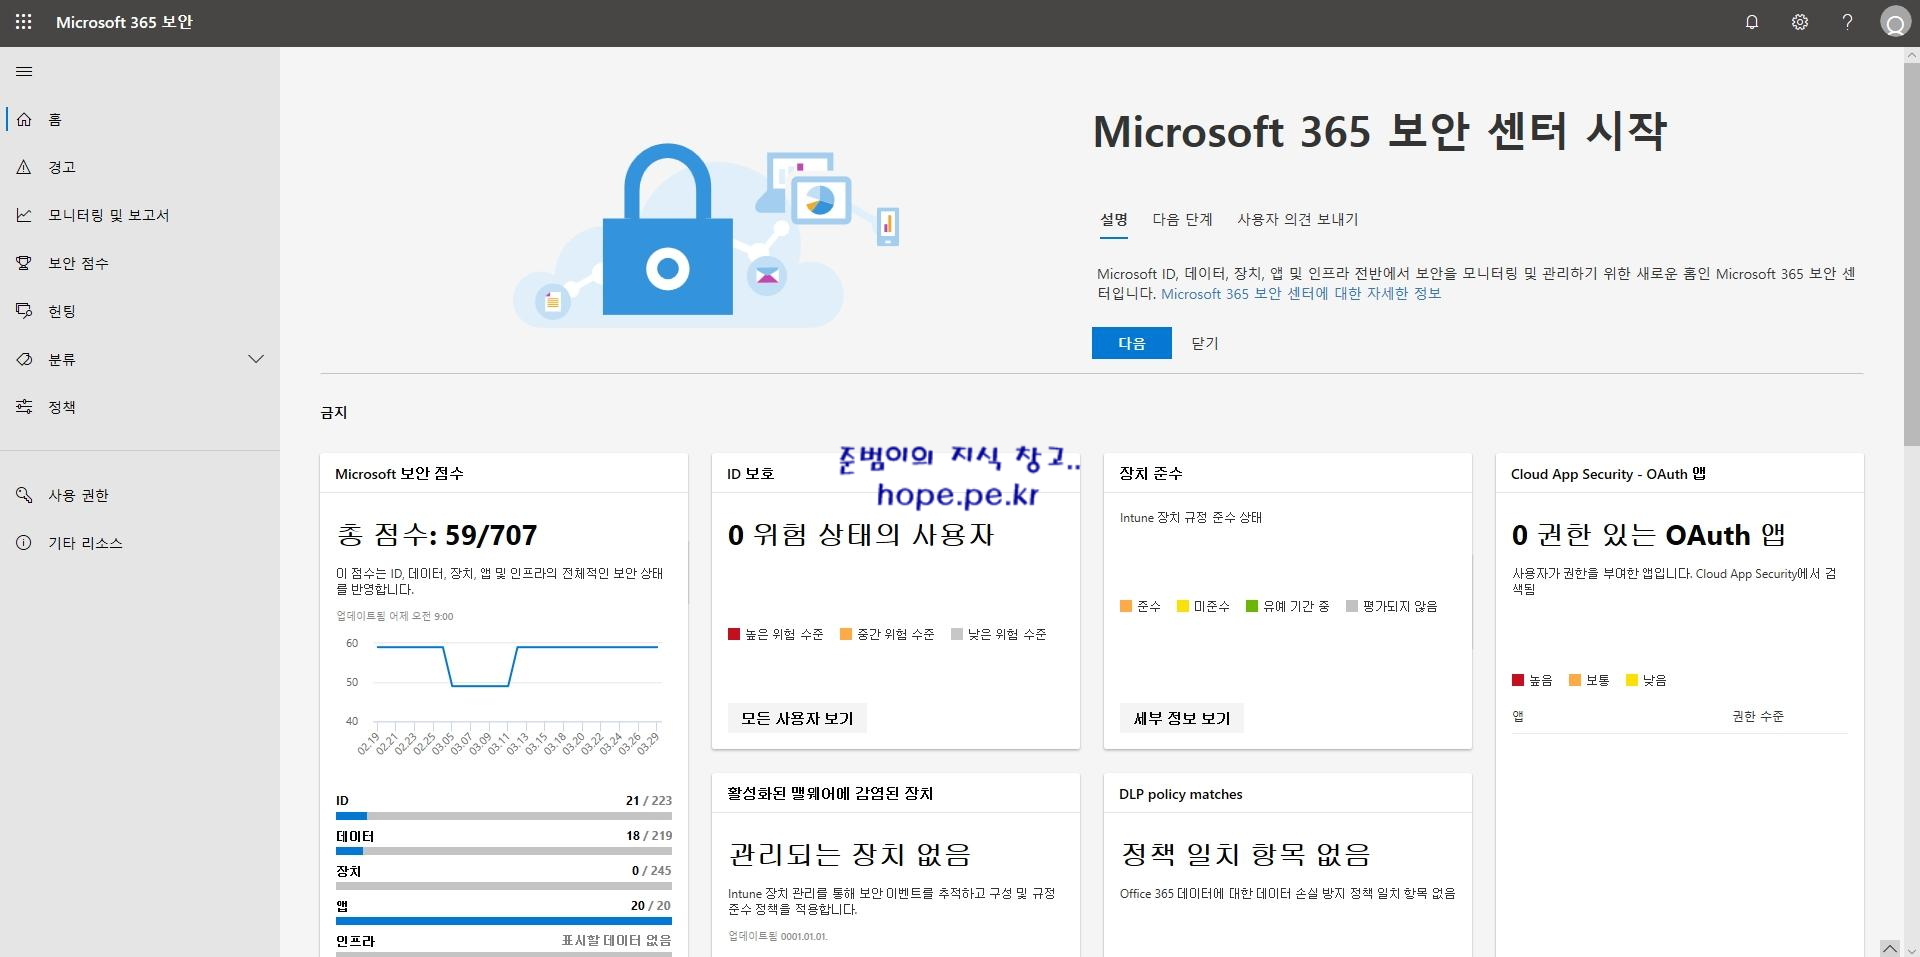Click the 앱 score progress bar

pos(504,921)
